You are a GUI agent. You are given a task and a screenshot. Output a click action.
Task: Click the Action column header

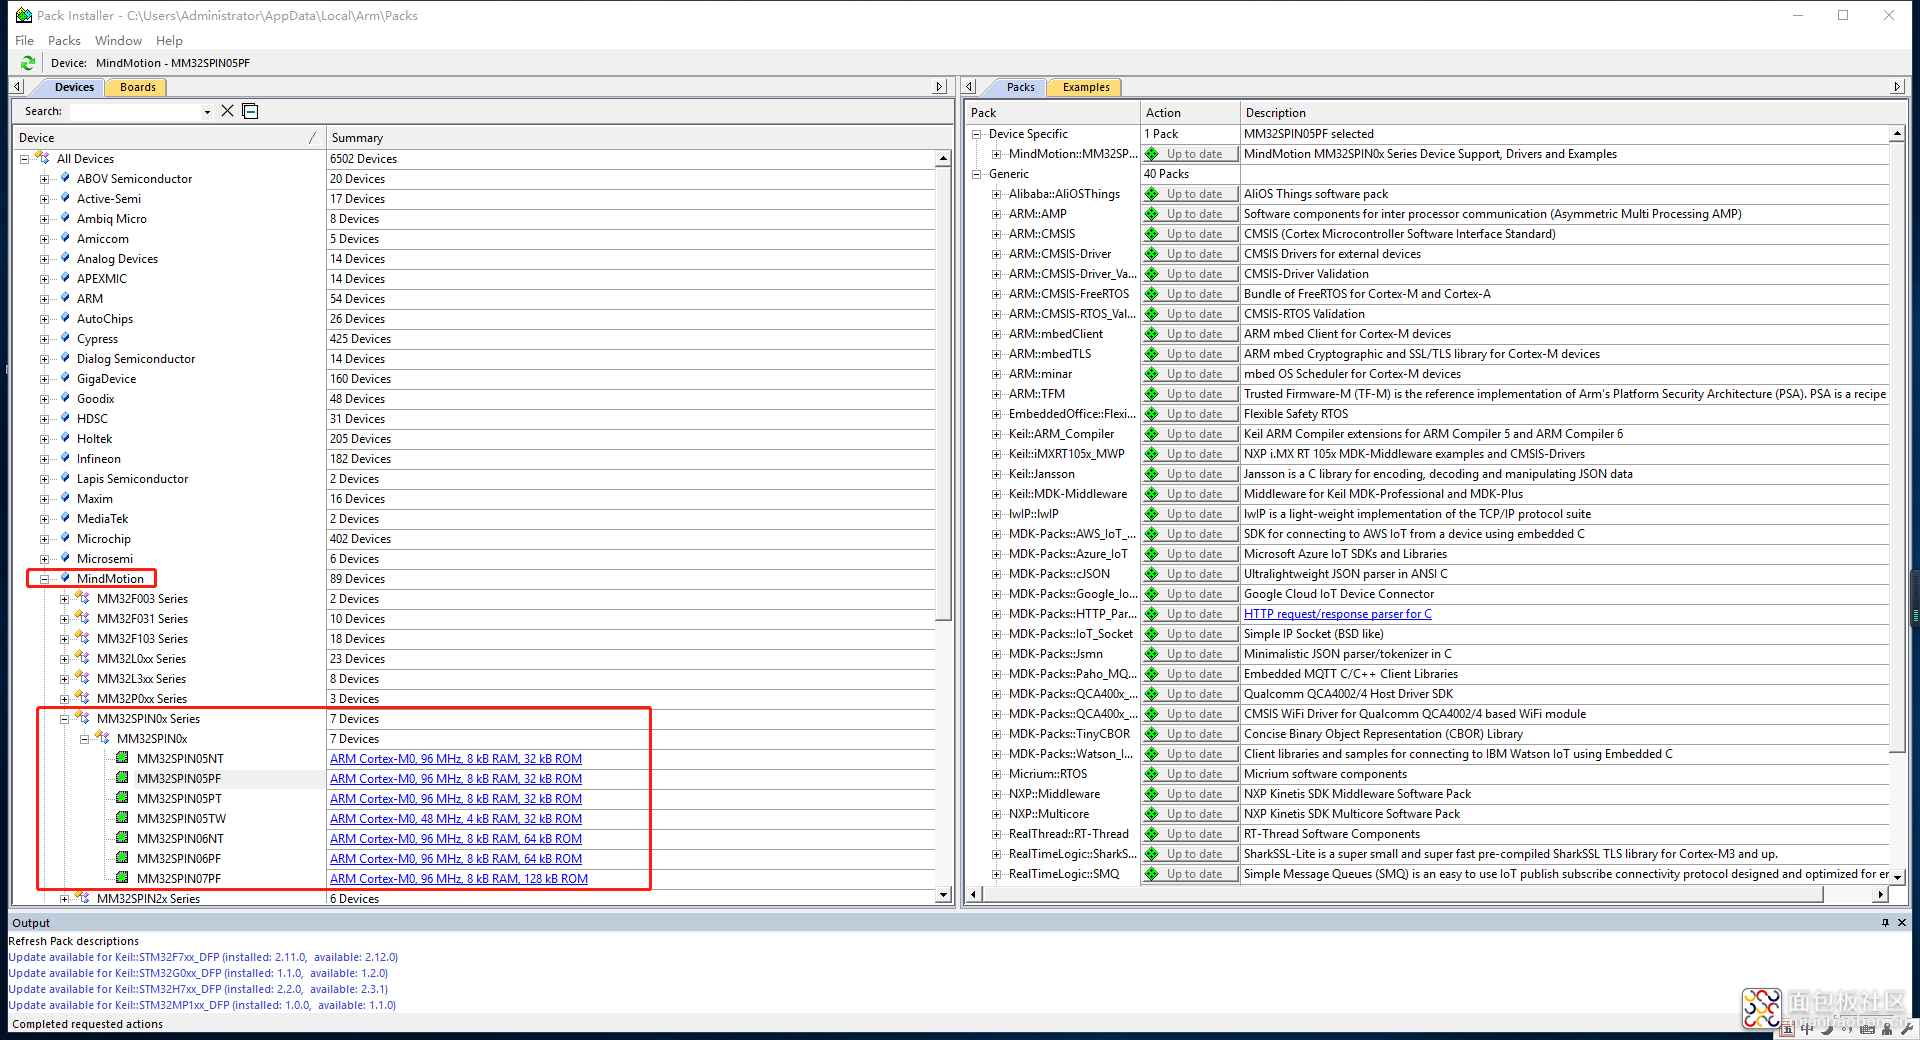pos(1190,113)
